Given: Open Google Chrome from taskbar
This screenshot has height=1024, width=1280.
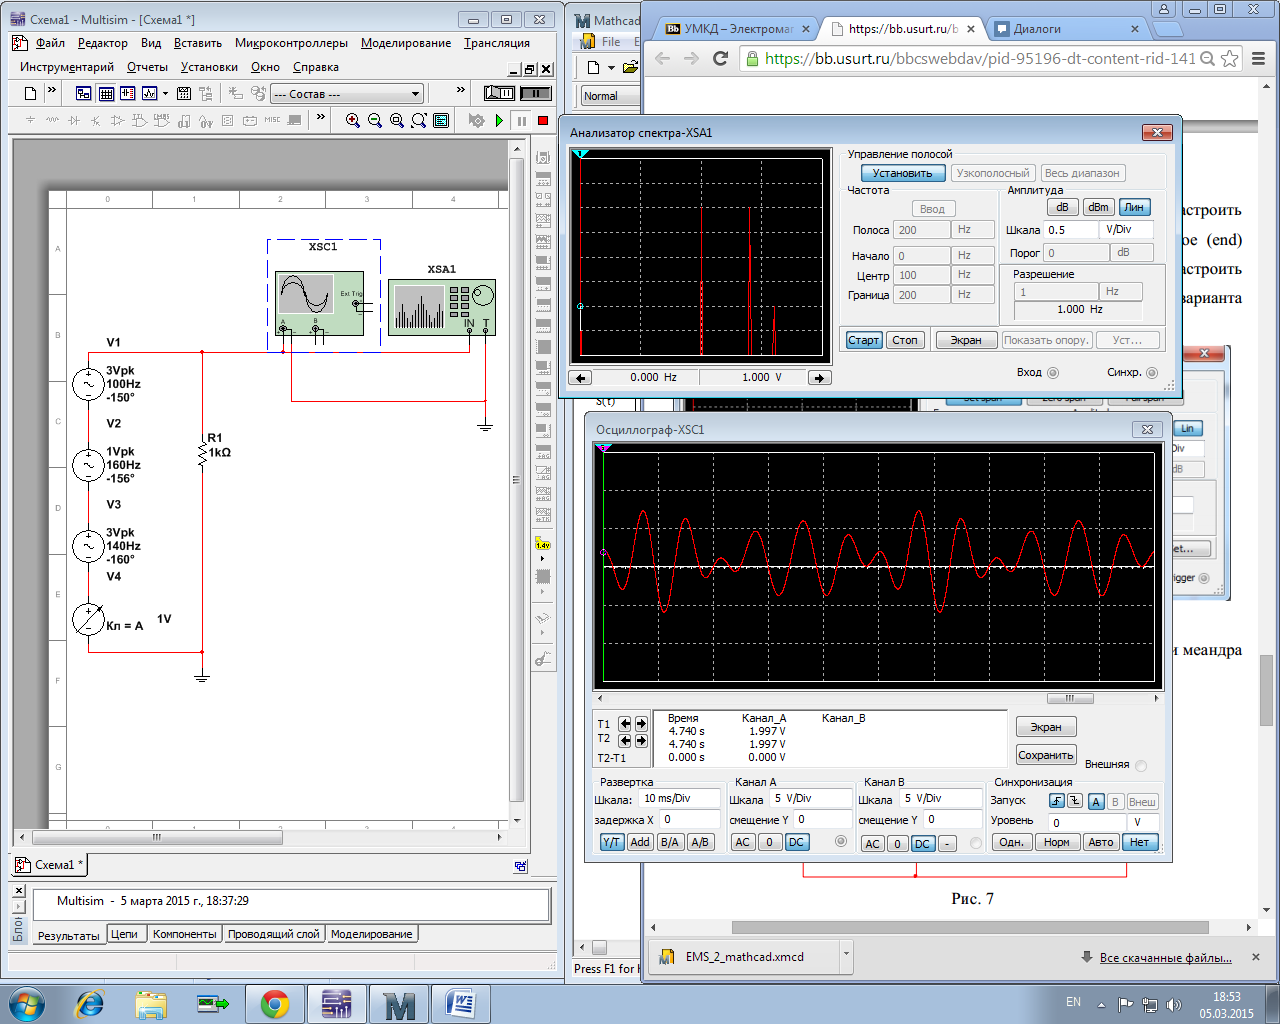Looking at the screenshot, I should point(275,1004).
